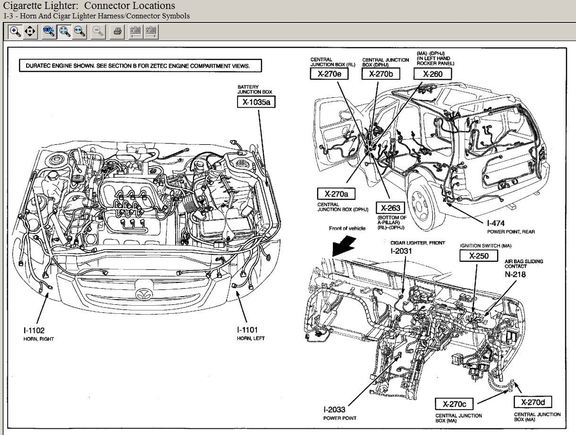This screenshot has height=435, width=576.
Task: Click the Duratec engine note box
Action: (x=140, y=66)
